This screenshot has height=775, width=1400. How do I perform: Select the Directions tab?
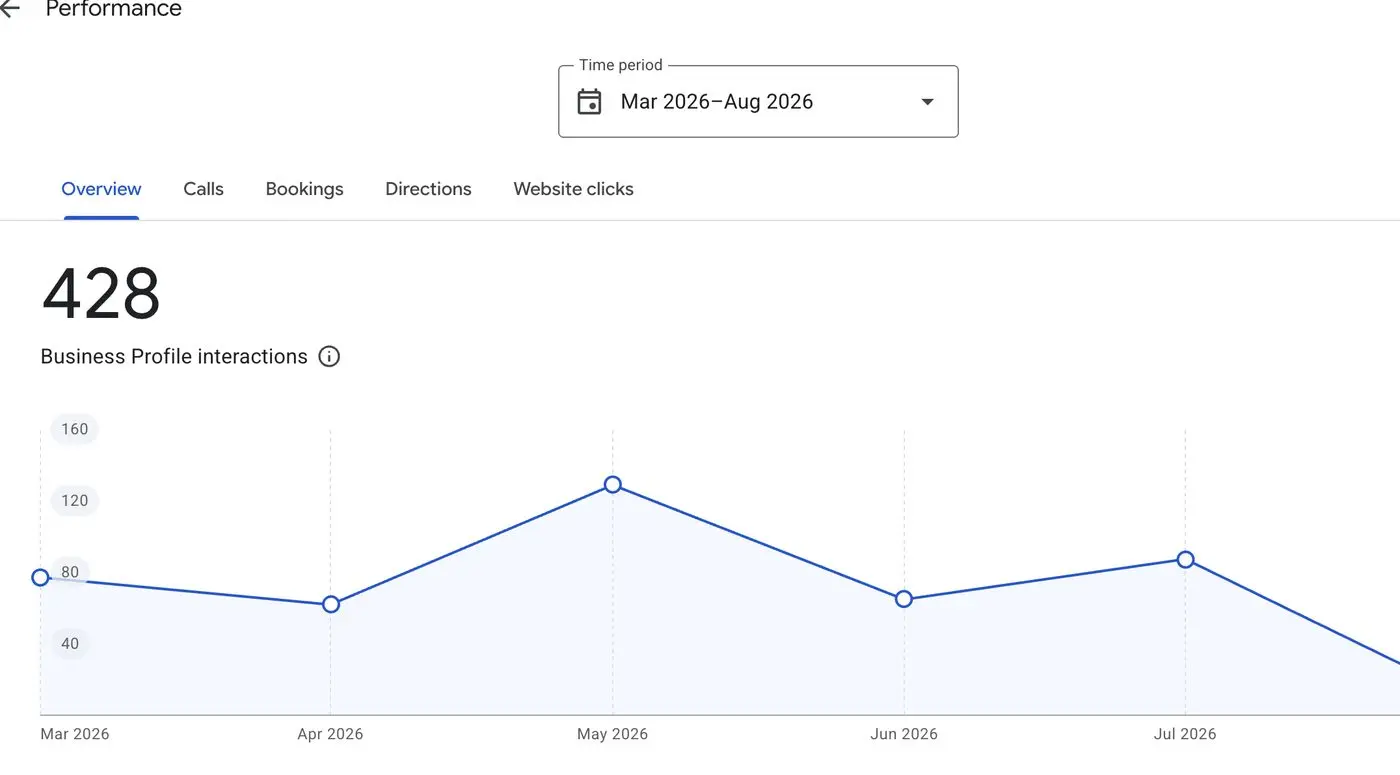tap(428, 189)
